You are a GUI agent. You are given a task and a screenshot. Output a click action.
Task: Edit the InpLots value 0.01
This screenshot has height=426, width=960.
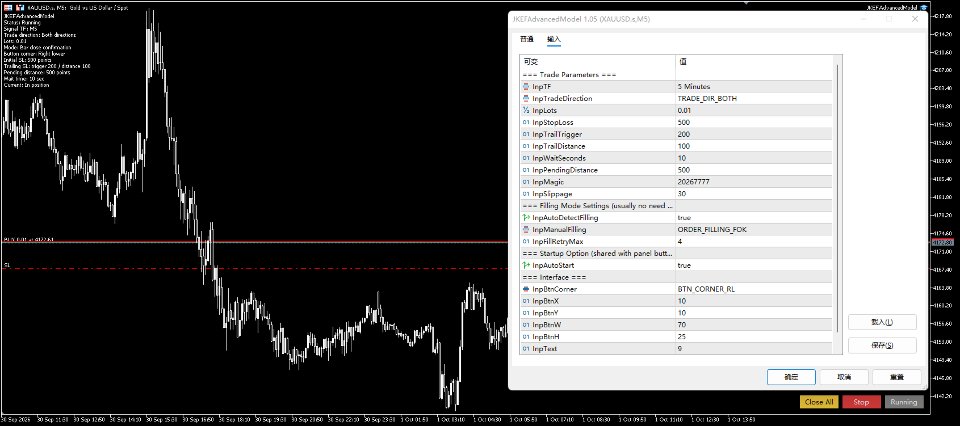pos(754,110)
